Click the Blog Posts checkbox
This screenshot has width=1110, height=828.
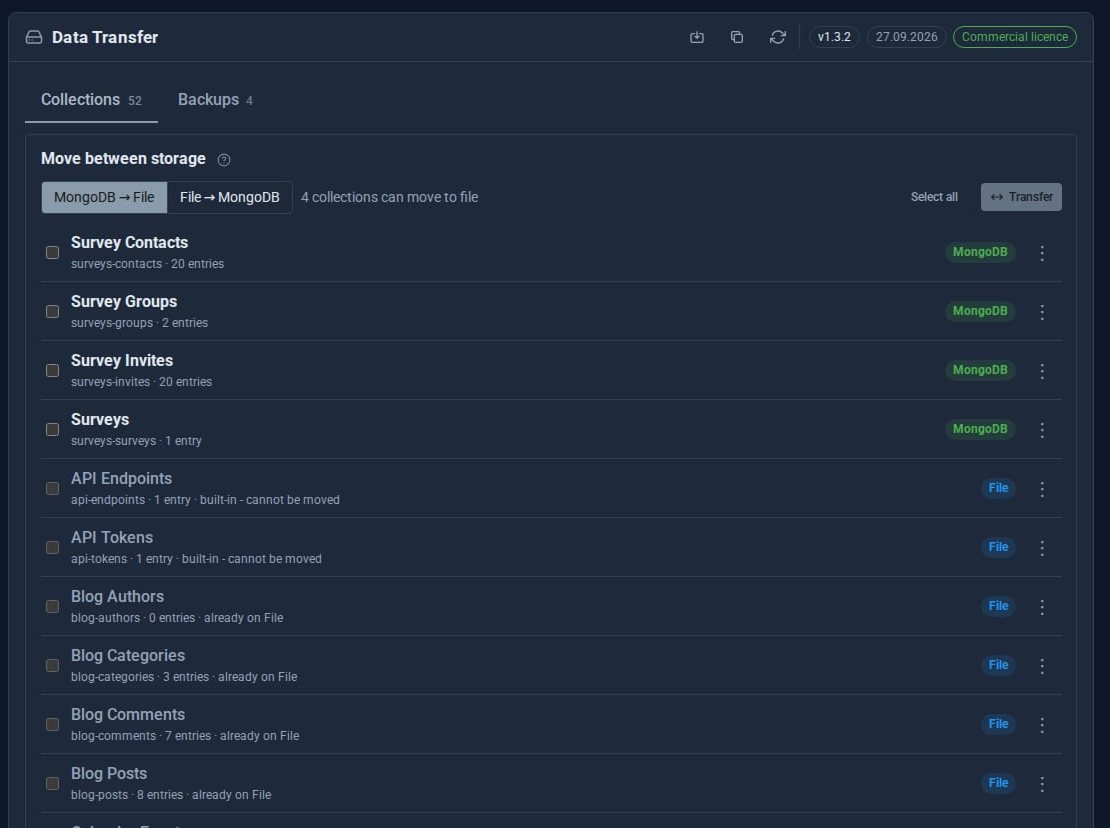(52, 783)
